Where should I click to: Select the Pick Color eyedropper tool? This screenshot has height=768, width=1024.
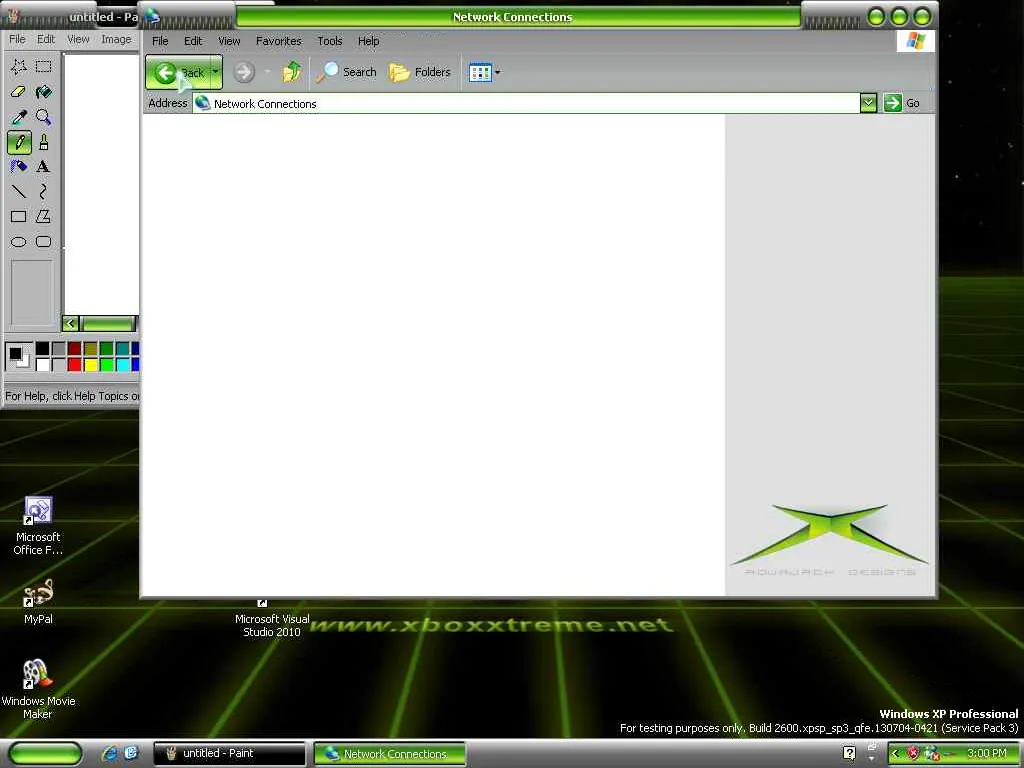pyautogui.click(x=18, y=117)
